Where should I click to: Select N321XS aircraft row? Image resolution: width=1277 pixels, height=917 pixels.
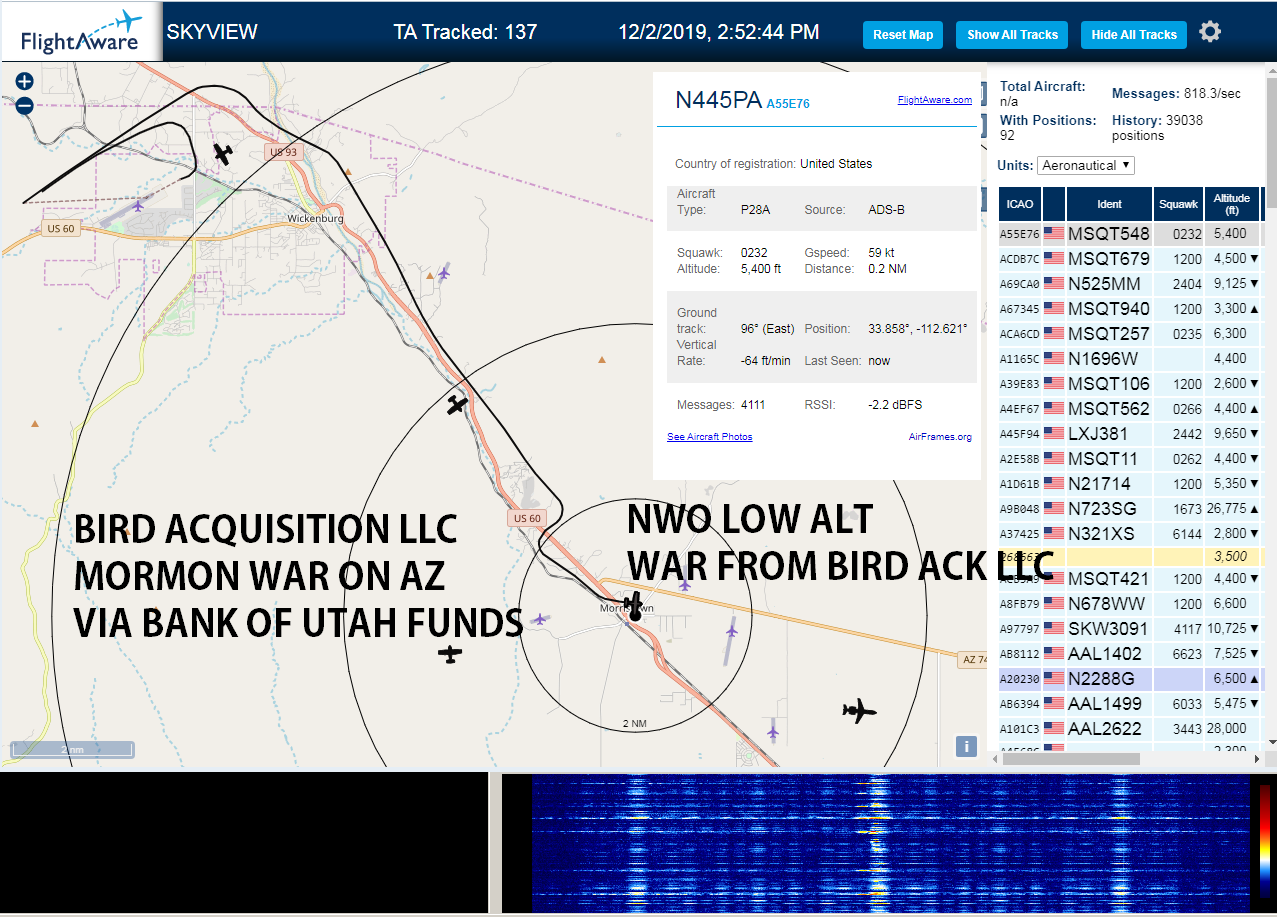click(1130, 534)
